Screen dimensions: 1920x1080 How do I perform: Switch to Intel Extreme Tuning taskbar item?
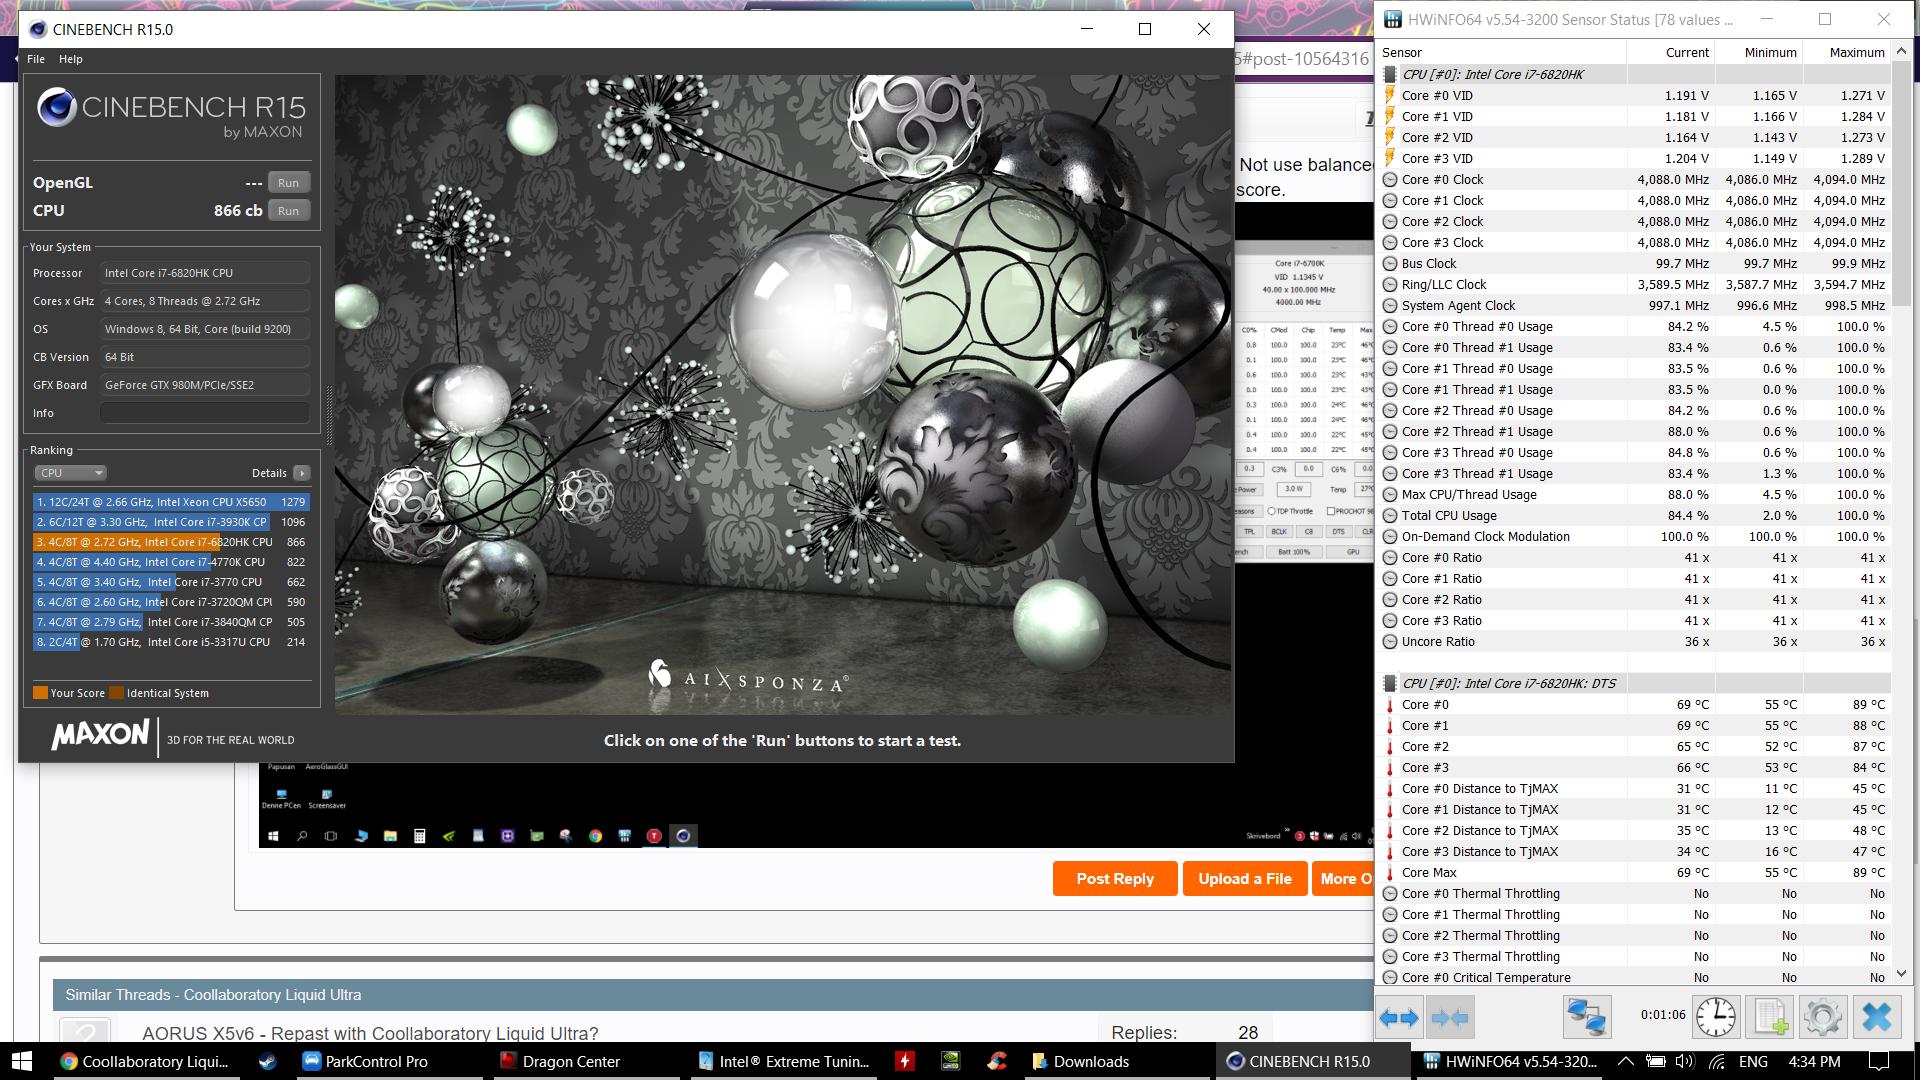(x=785, y=1061)
